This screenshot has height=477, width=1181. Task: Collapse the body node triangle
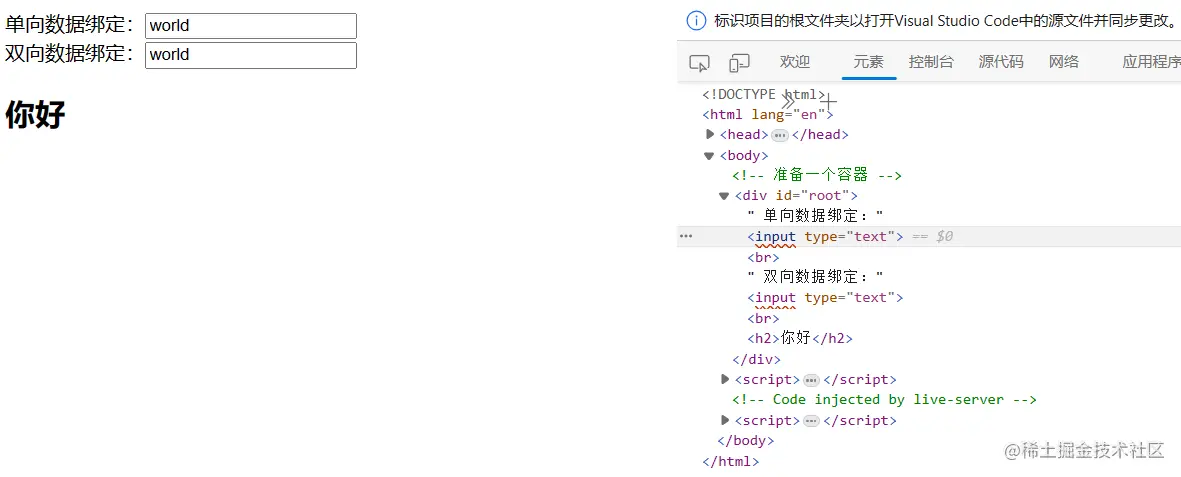709,156
